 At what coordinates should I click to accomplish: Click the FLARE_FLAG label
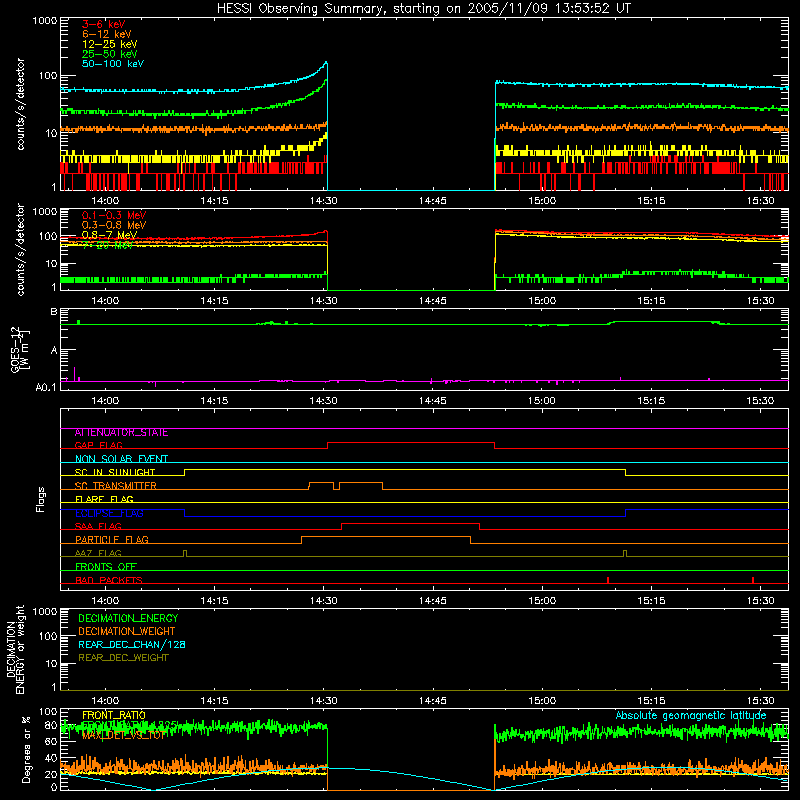pyautogui.click(x=104, y=499)
